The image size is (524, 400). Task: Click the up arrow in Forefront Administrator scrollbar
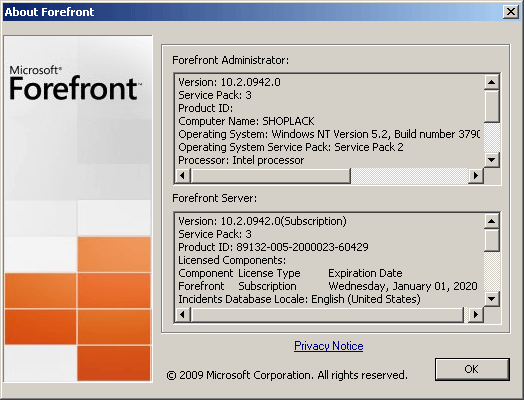pyautogui.click(x=492, y=82)
